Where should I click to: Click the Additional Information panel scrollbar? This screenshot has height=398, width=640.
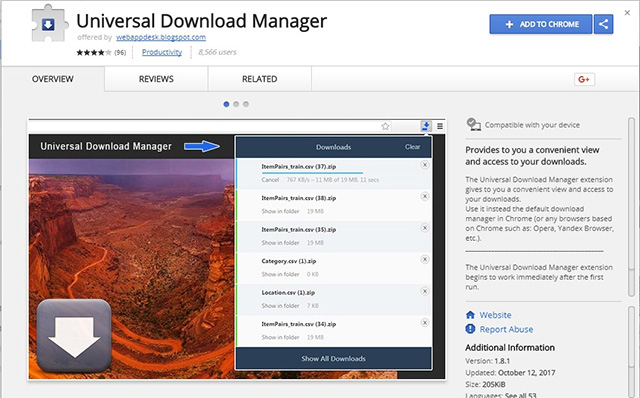631,351
